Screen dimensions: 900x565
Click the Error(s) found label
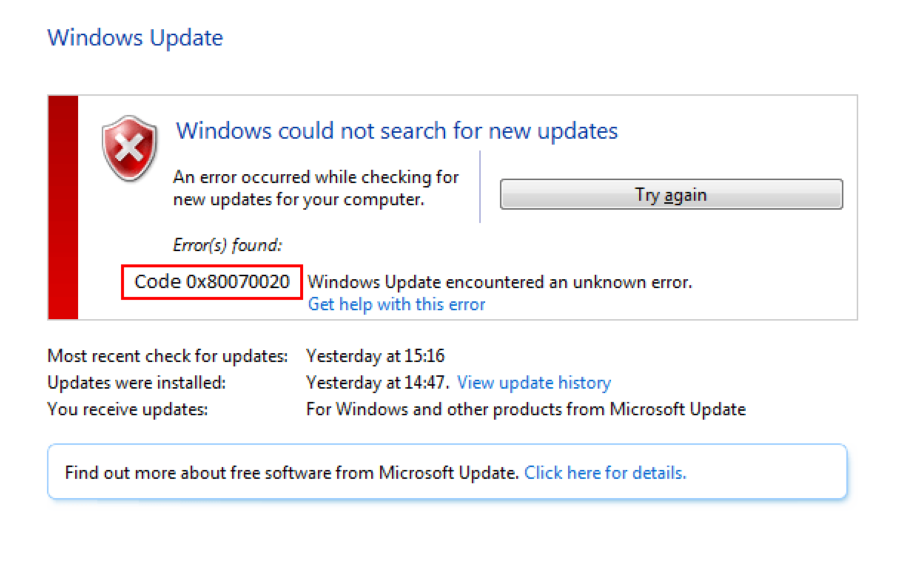(x=227, y=244)
